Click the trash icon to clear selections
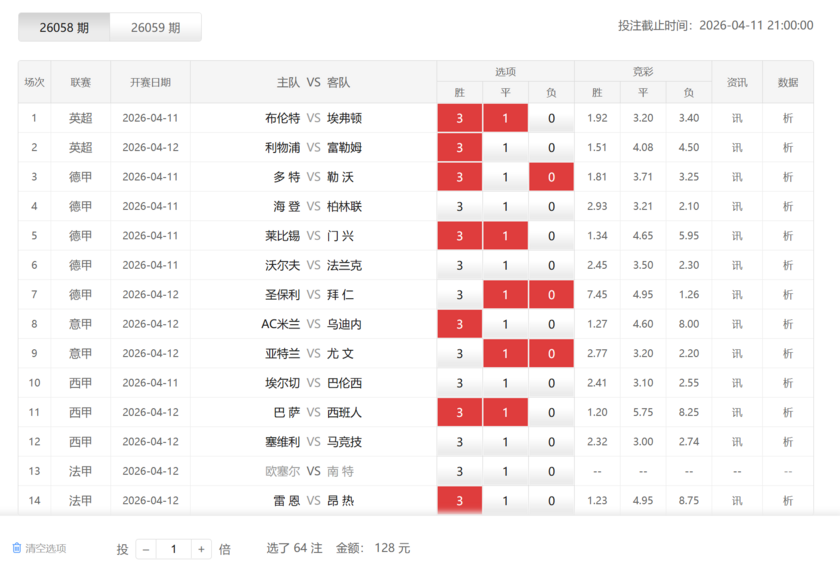This screenshot has height=565, width=840. 17,548
